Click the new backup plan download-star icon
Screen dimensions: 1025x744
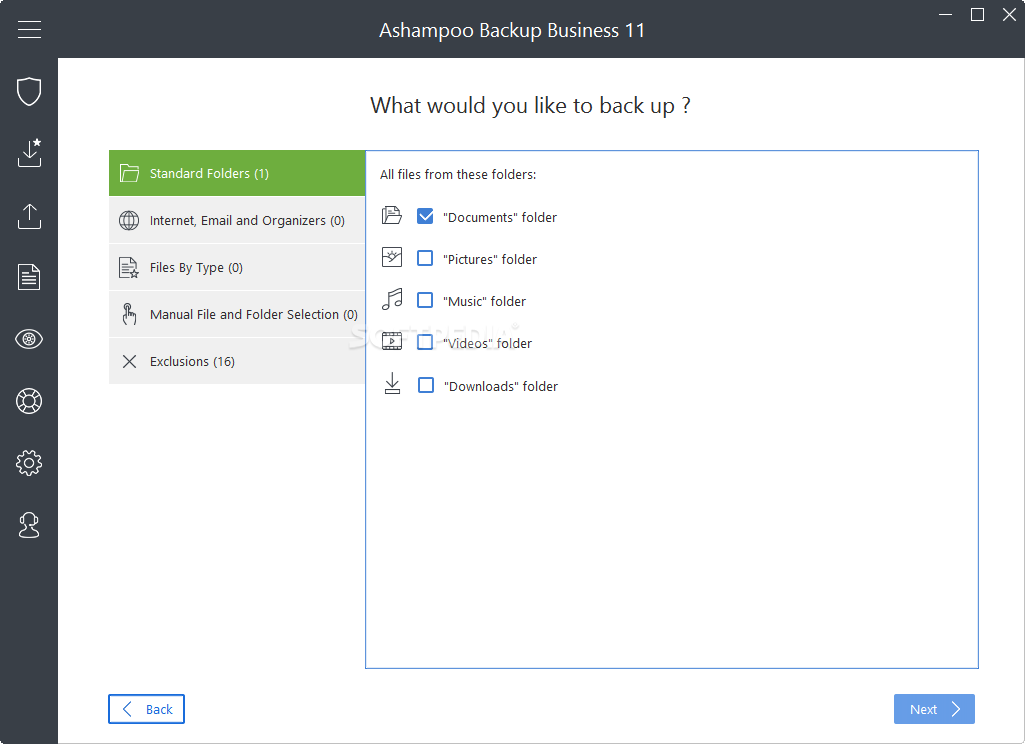(29, 153)
